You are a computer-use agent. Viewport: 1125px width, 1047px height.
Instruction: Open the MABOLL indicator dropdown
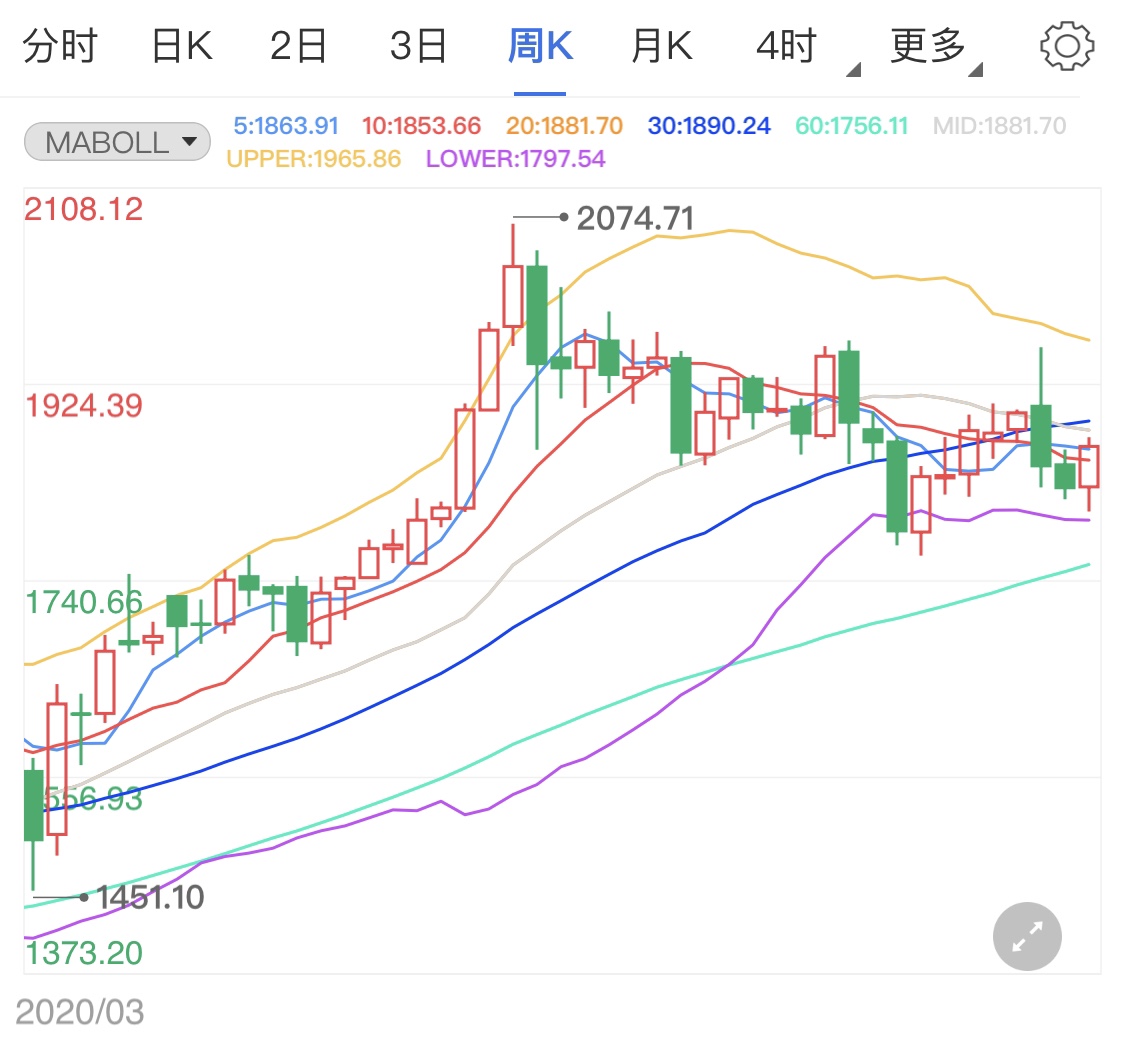[116, 142]
